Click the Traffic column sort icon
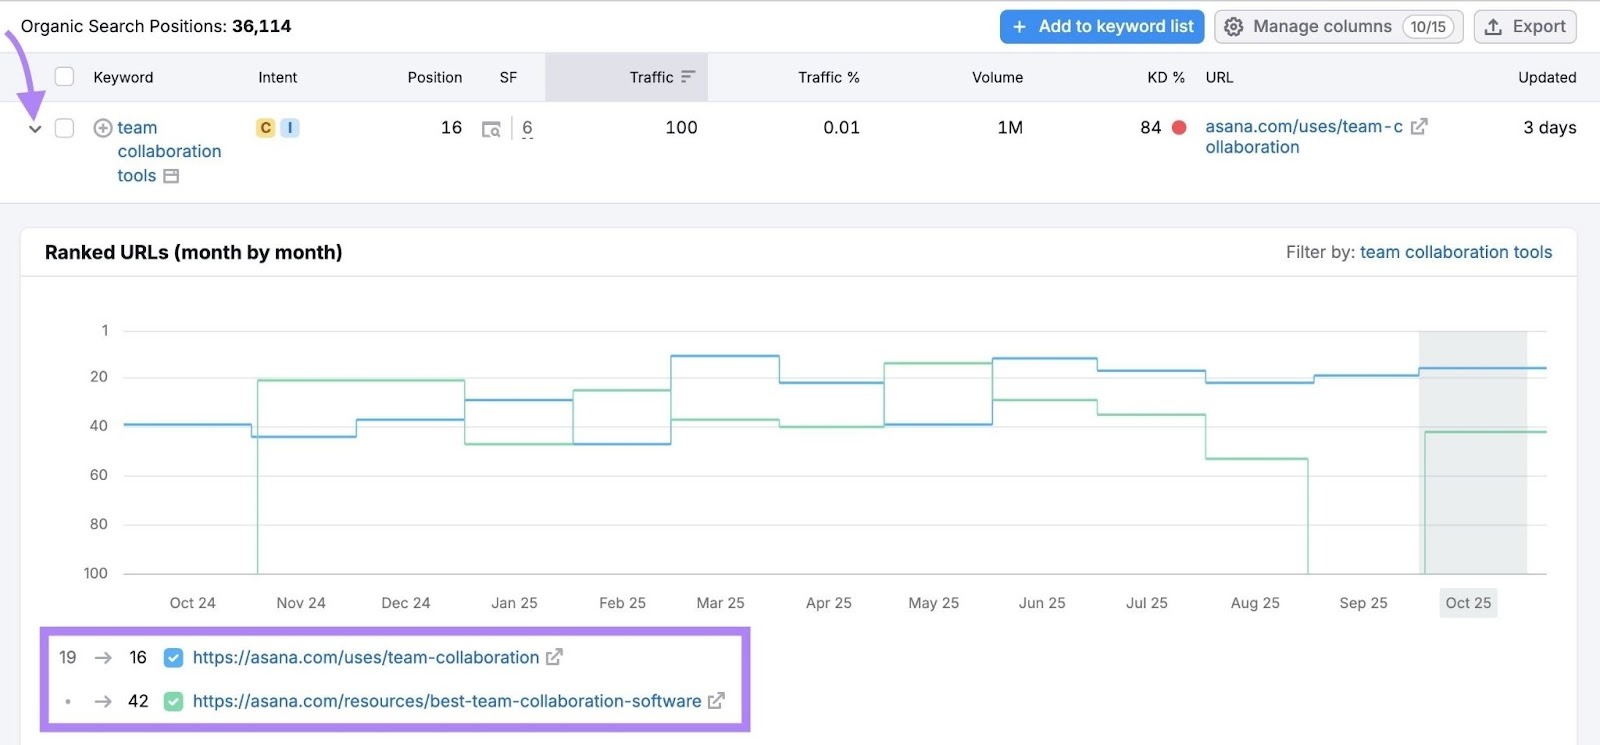The height and width of the screenshot is (745, 1600). pos(688,77)
